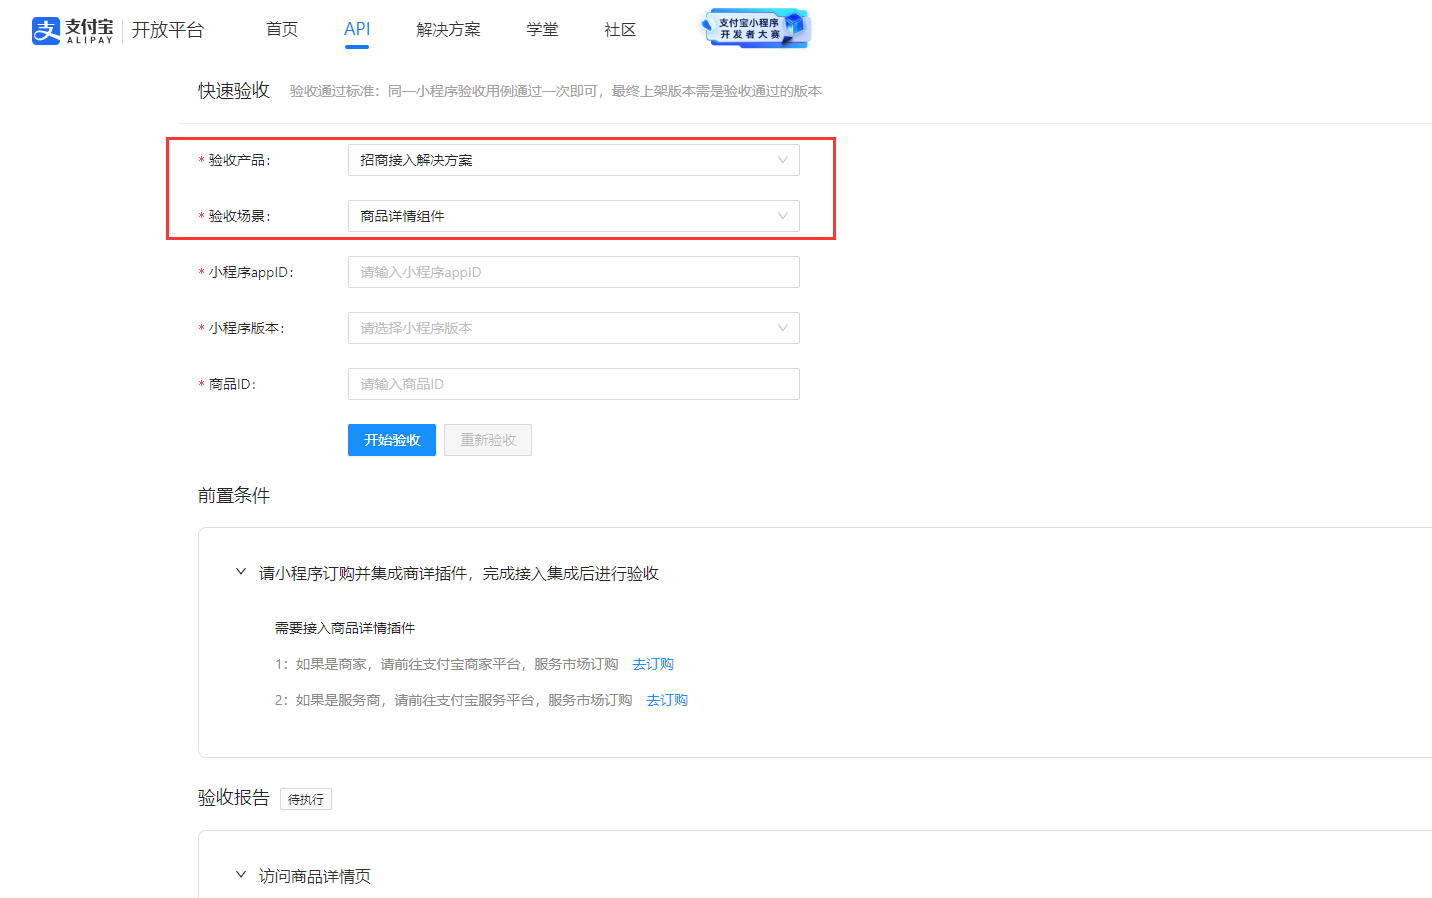Click 去订购 link for merchants (商家)

point(653,664)
